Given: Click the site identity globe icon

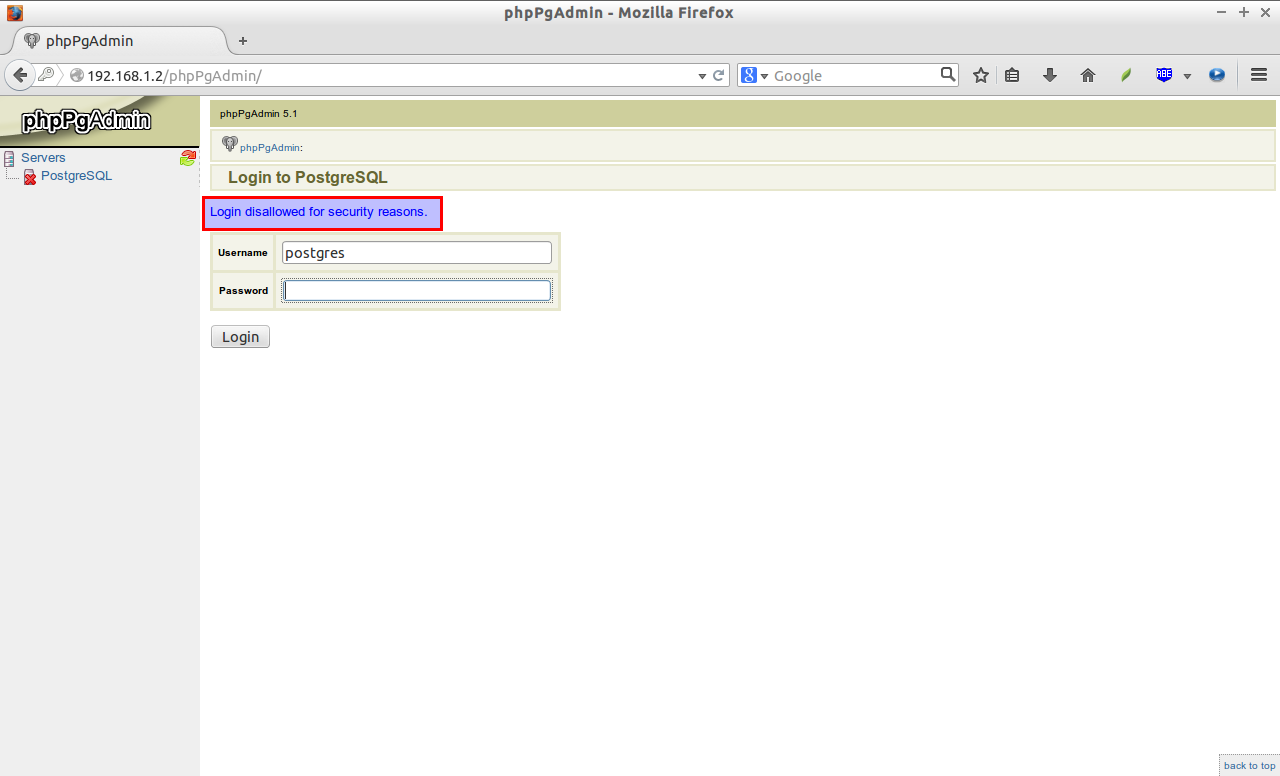Looking at the screenshot, I should [76, 76].
